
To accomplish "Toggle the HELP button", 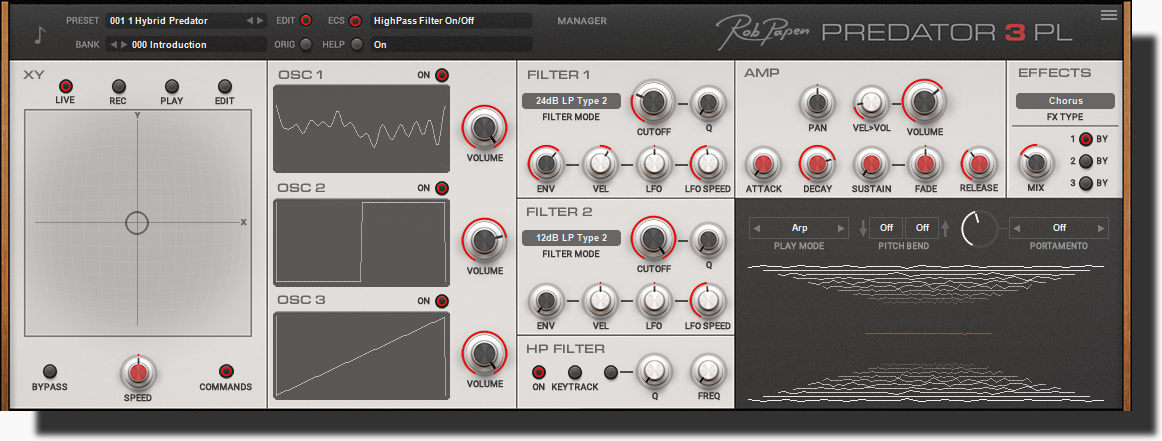I will 357,44.
